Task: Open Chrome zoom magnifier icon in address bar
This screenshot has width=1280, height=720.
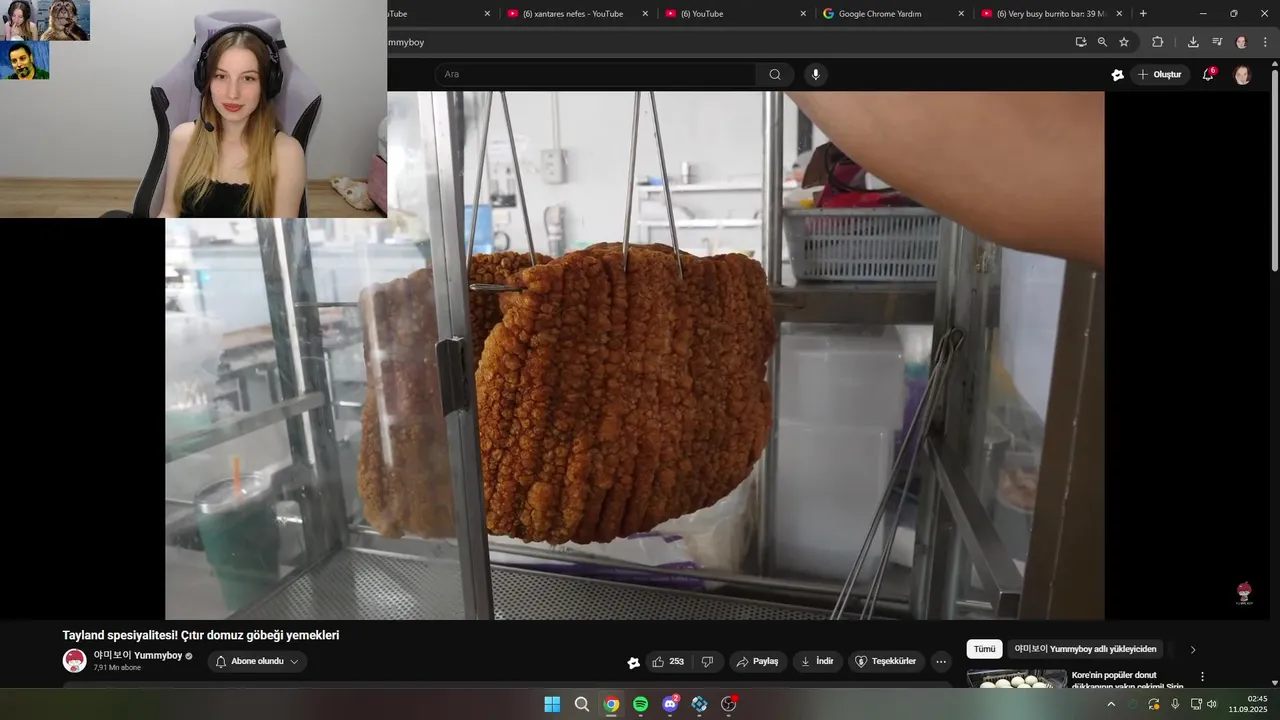Action: point(1102,42)
